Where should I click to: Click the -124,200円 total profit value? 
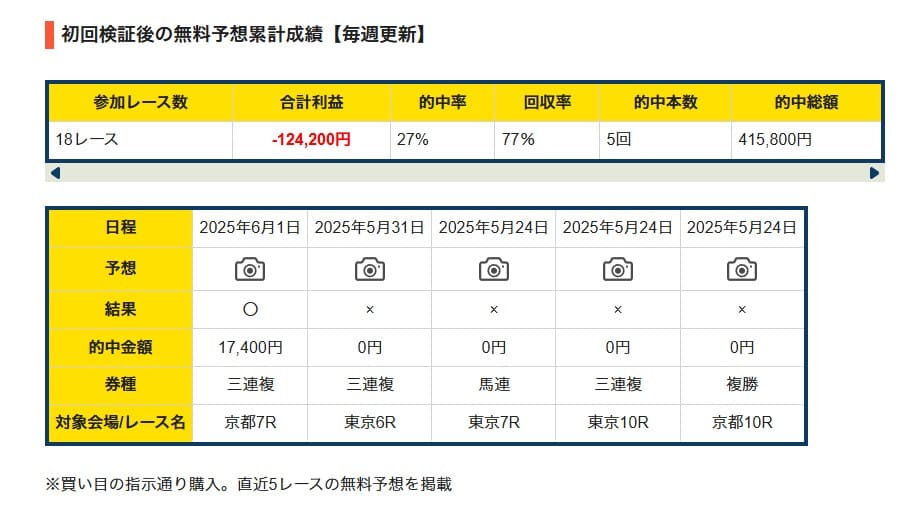pos(311,139)
